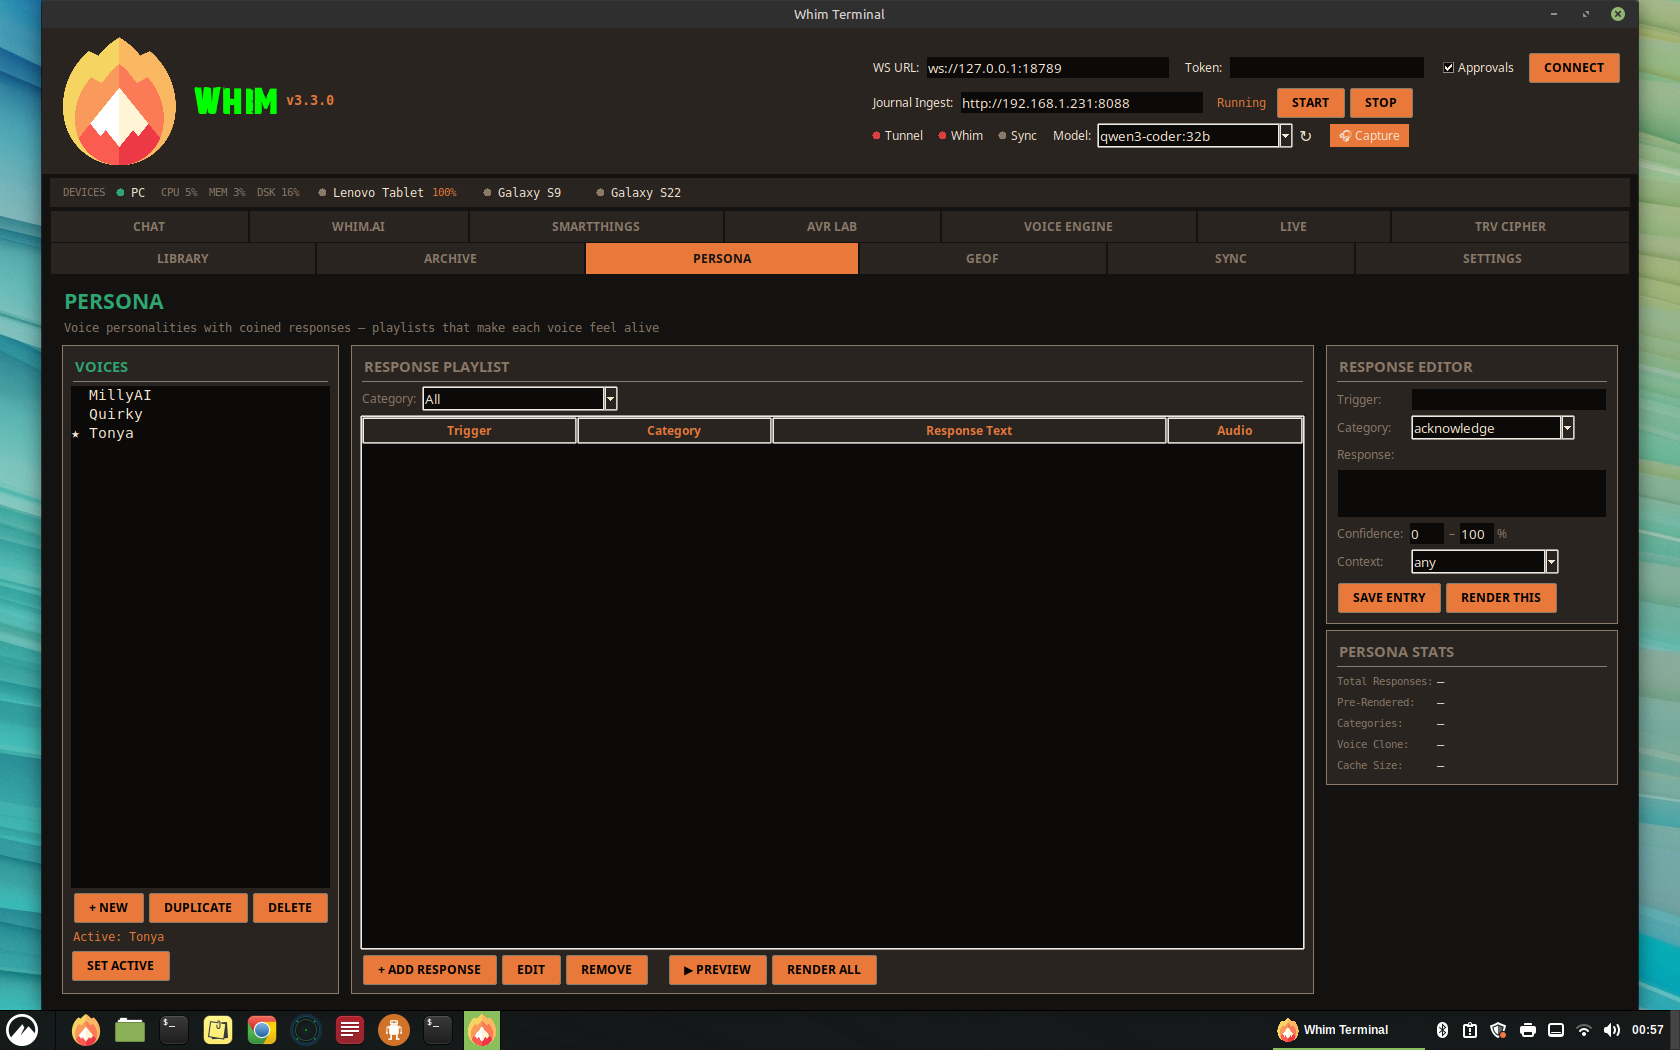Open Chrome from the taskbar
Image resolution: width=1680 pixels, height=1050 pixels.
pyautogui.click(x=262, y=1030)
